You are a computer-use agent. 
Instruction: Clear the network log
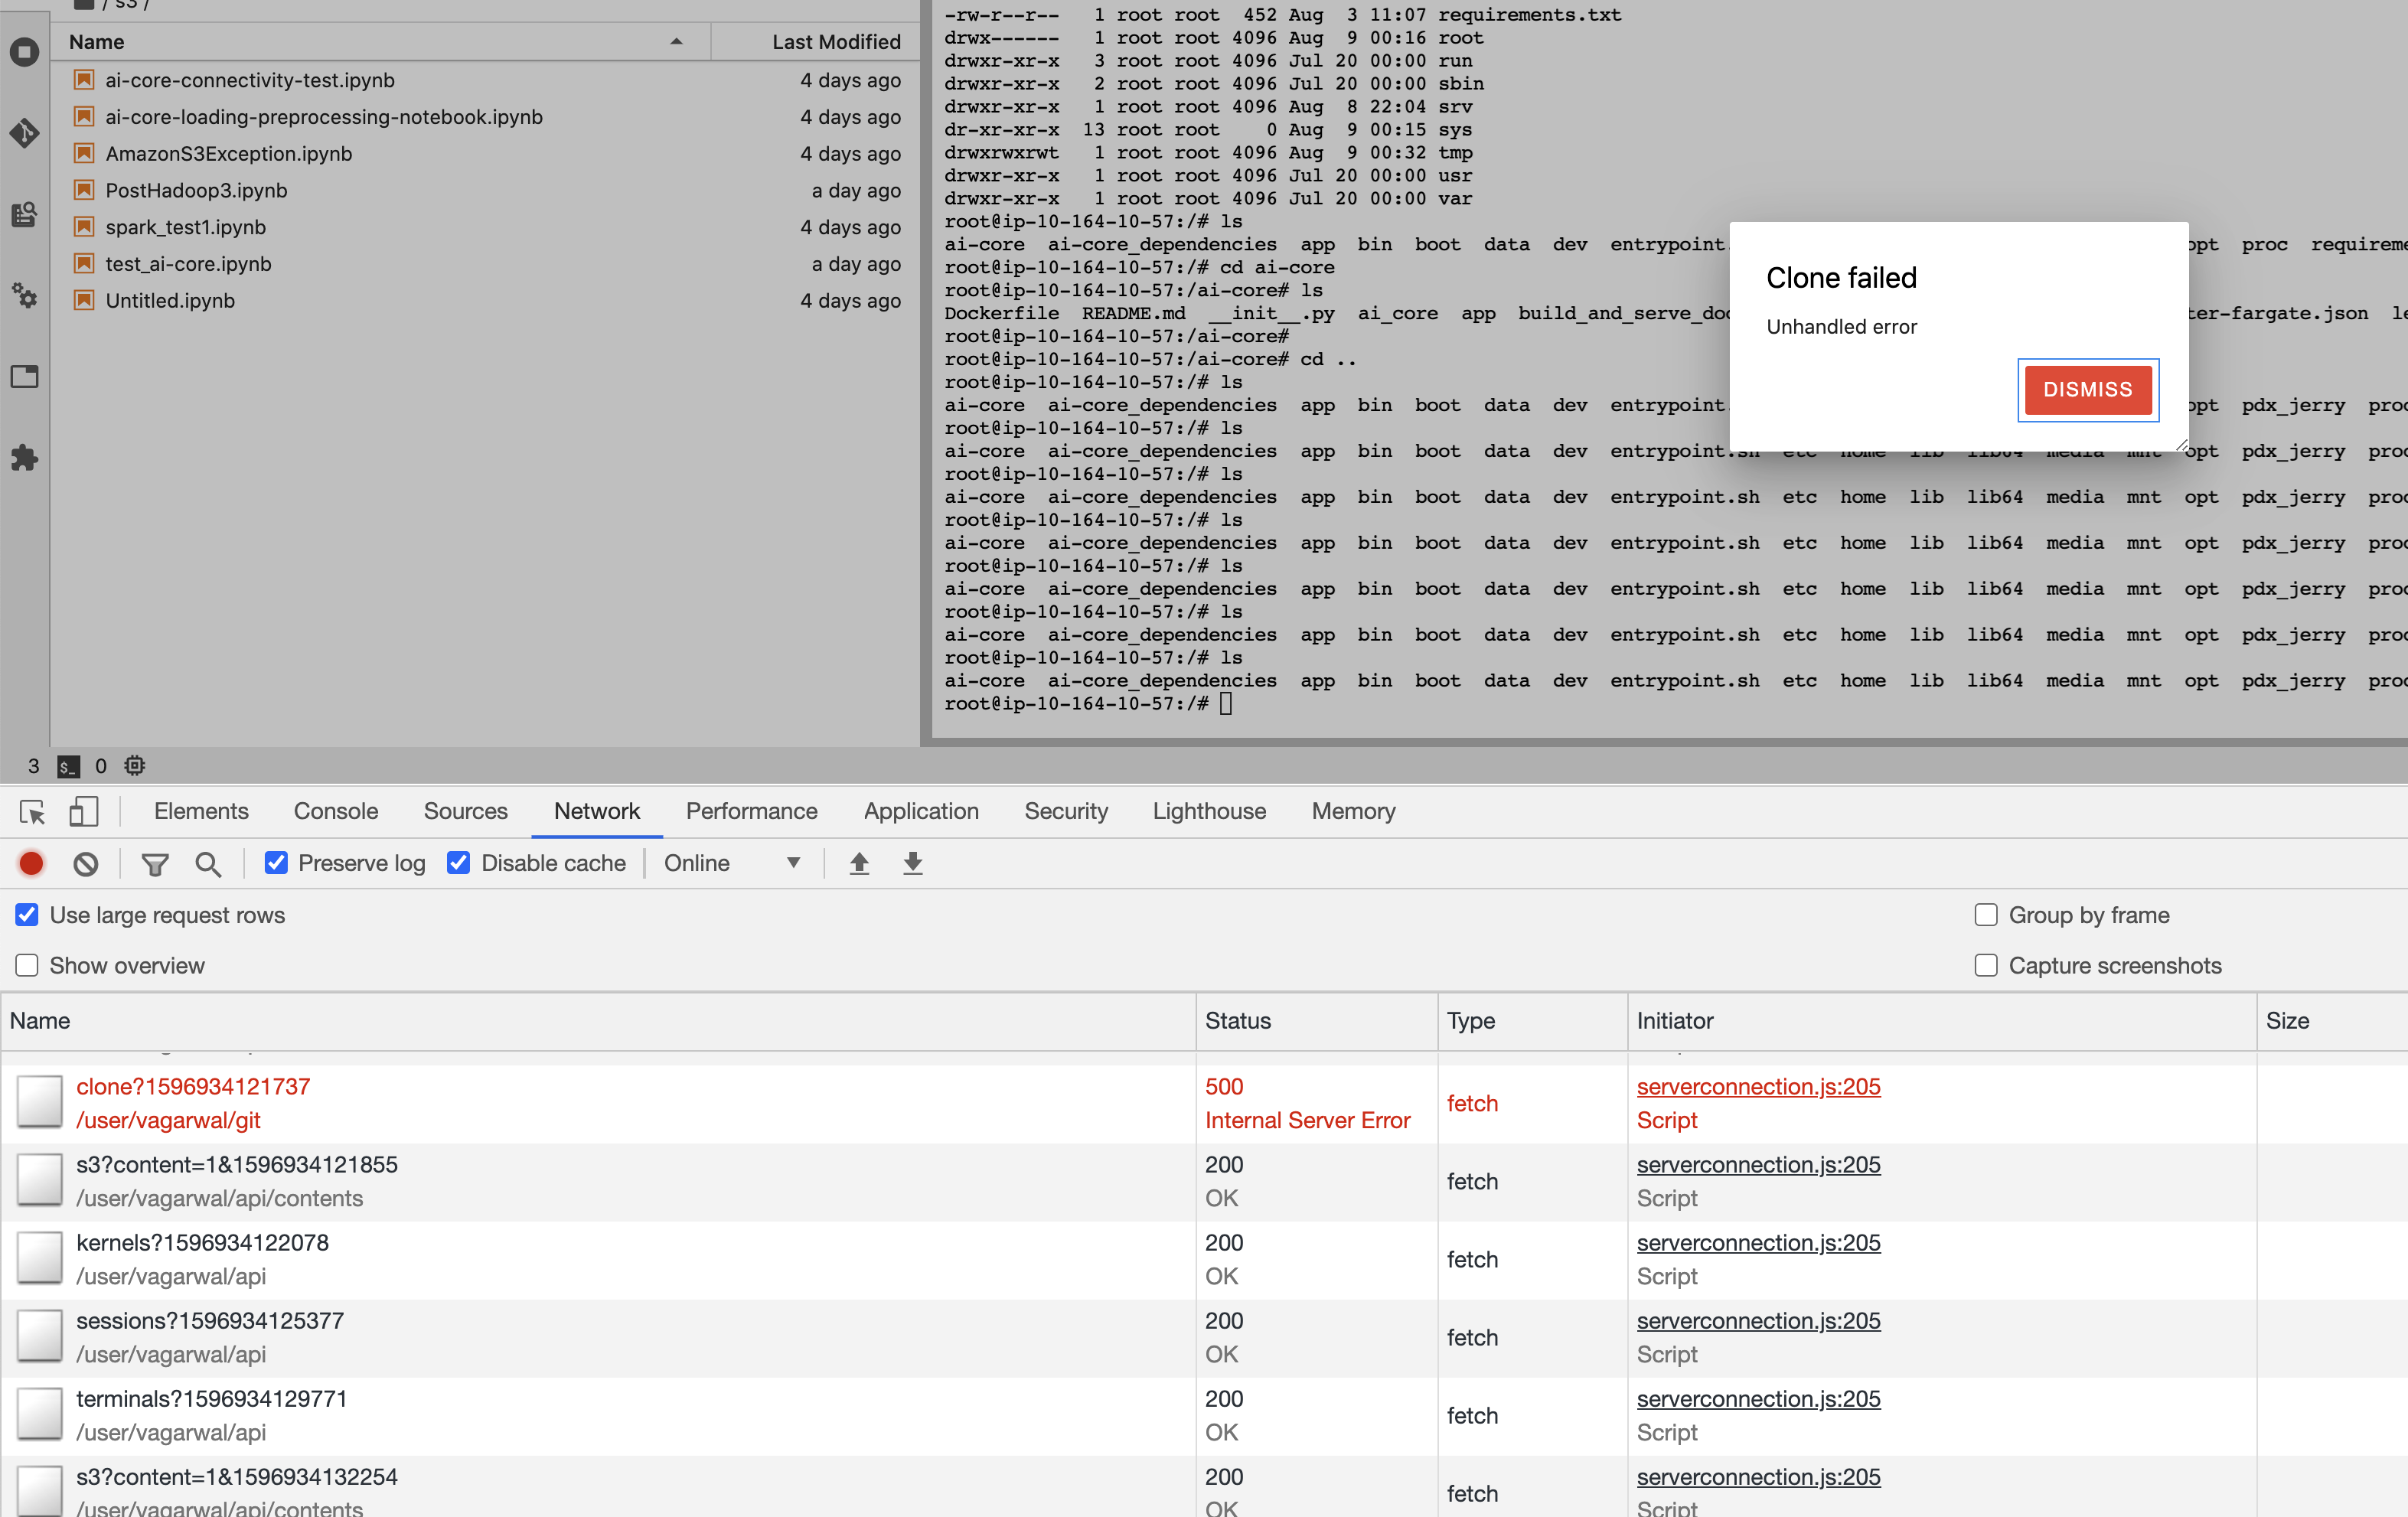coord(86,863)
